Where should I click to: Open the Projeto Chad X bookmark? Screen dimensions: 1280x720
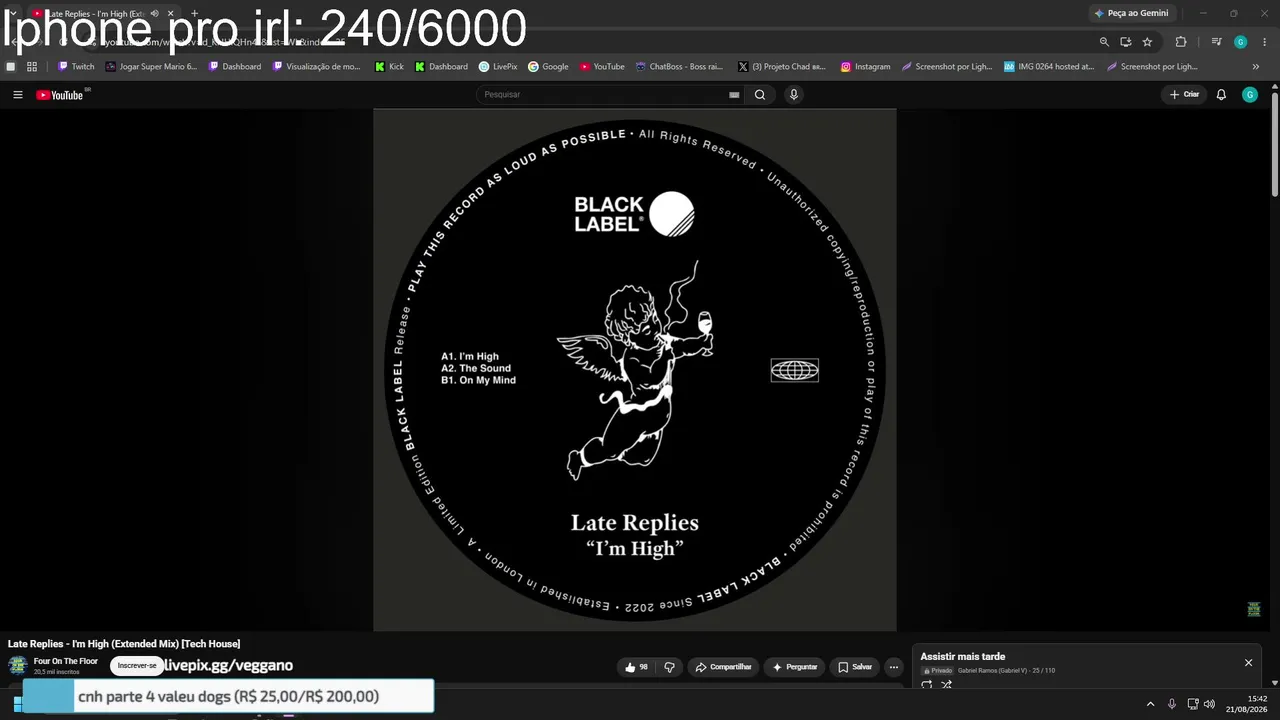[782, 67]
